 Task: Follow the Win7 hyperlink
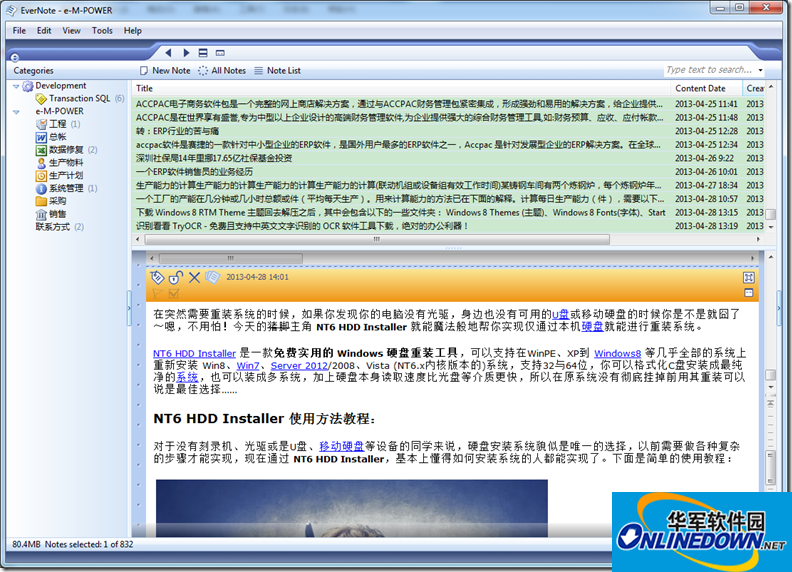click(x=248, y=365)
